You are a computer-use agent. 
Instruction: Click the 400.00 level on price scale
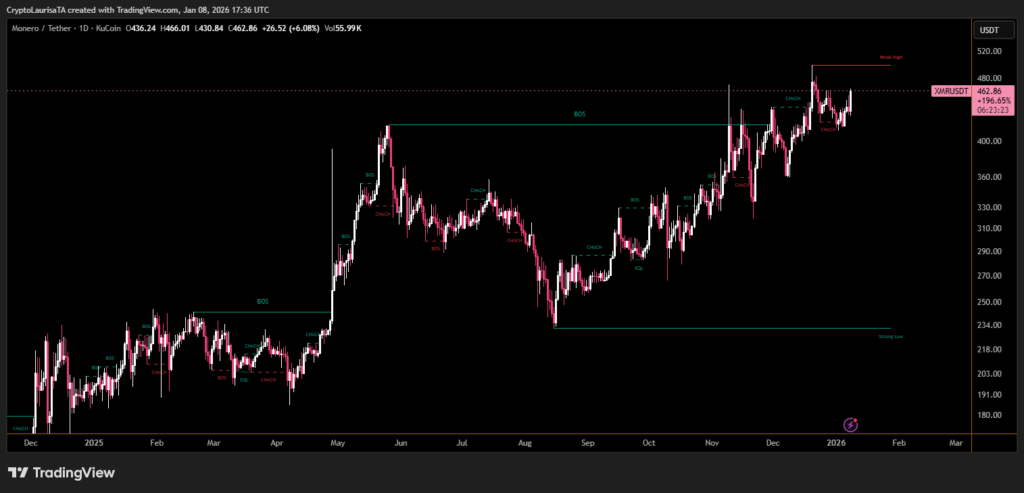[990, 141]
